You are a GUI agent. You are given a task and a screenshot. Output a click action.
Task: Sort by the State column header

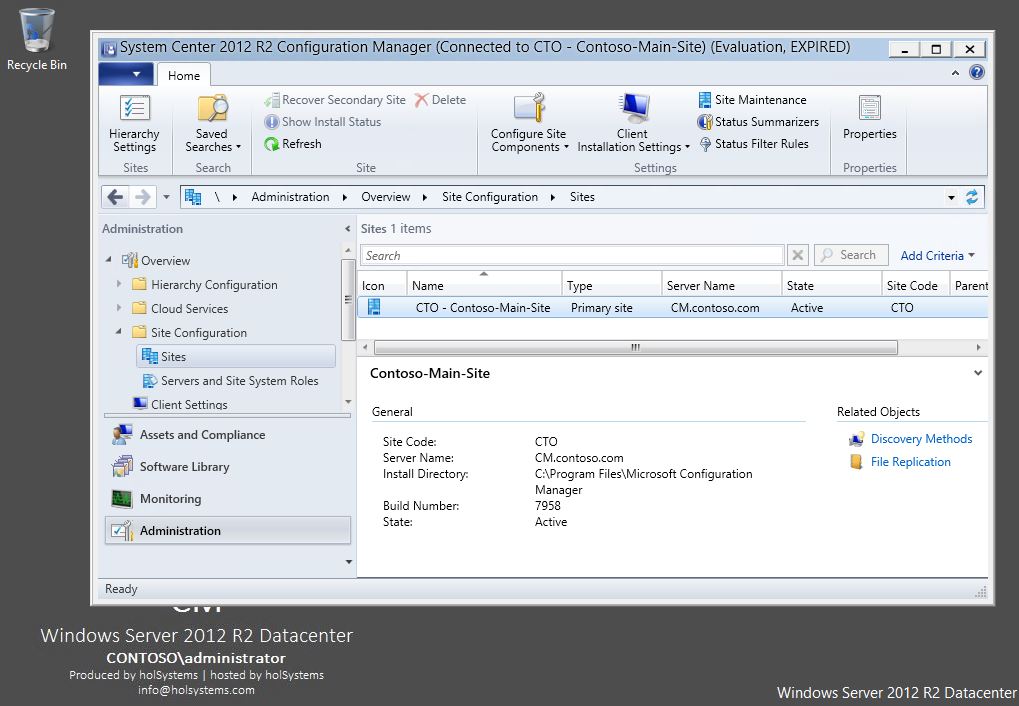coord(831,285)
